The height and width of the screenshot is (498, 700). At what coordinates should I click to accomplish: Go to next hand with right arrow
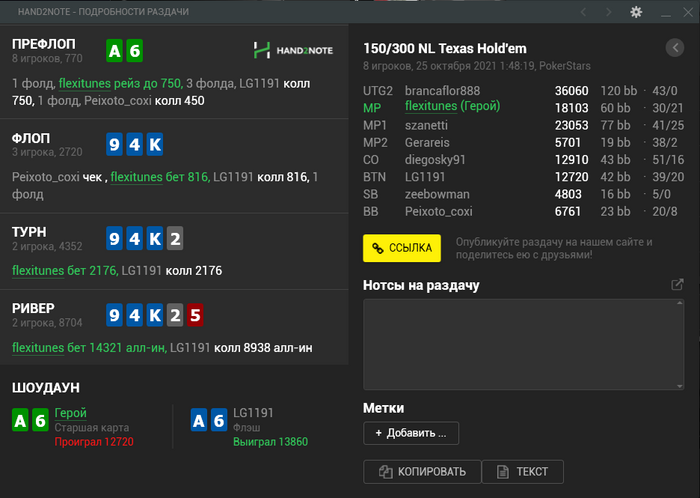[x=608, y=12]
